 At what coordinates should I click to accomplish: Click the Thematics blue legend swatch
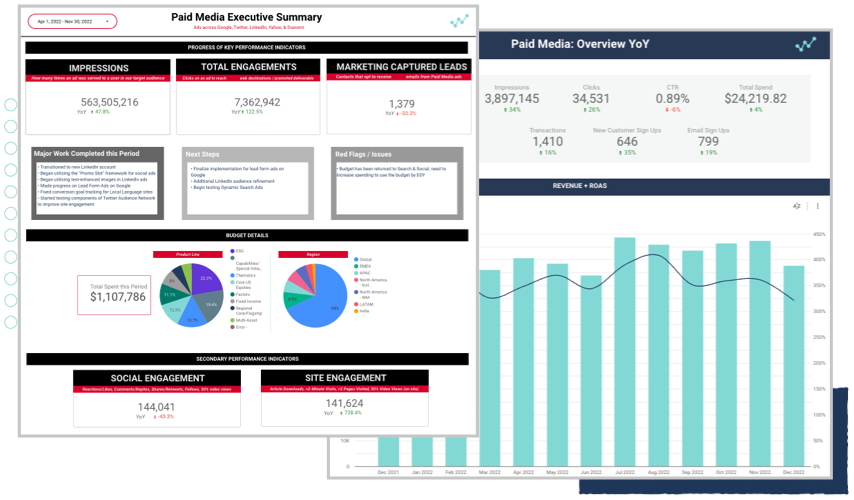tap(233, 276)
